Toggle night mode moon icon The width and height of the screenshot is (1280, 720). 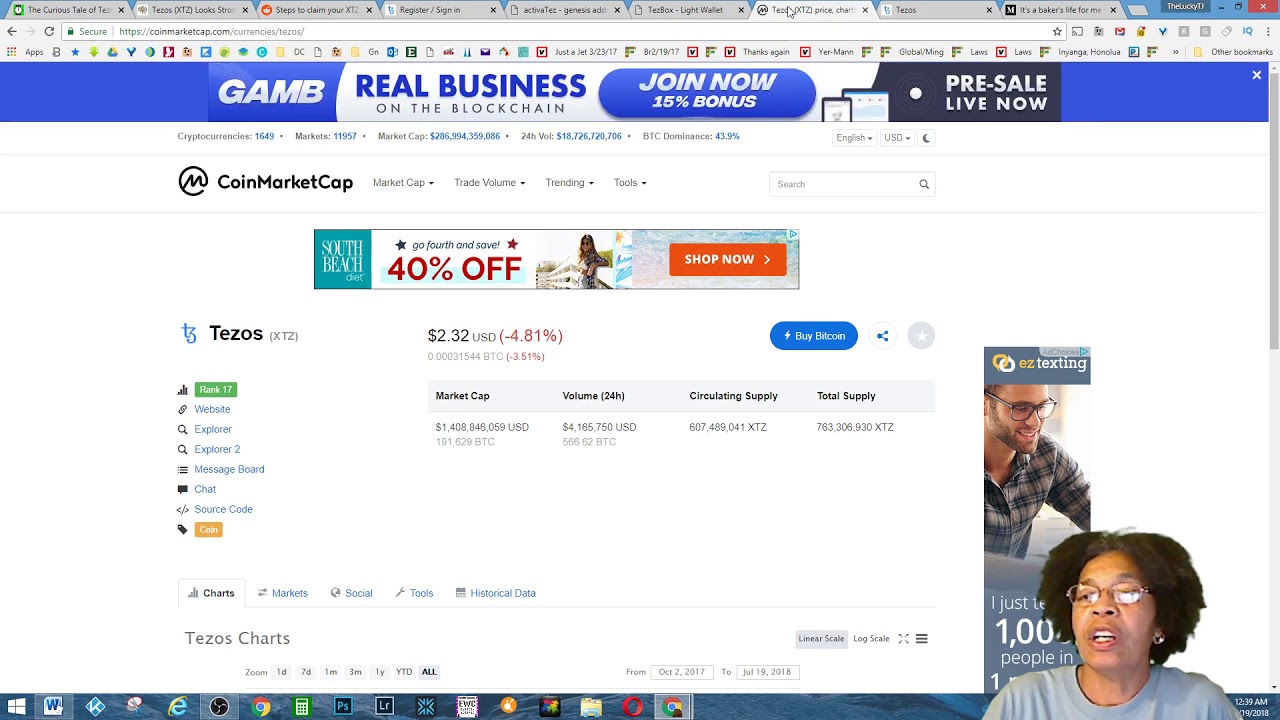pos(926,138)
